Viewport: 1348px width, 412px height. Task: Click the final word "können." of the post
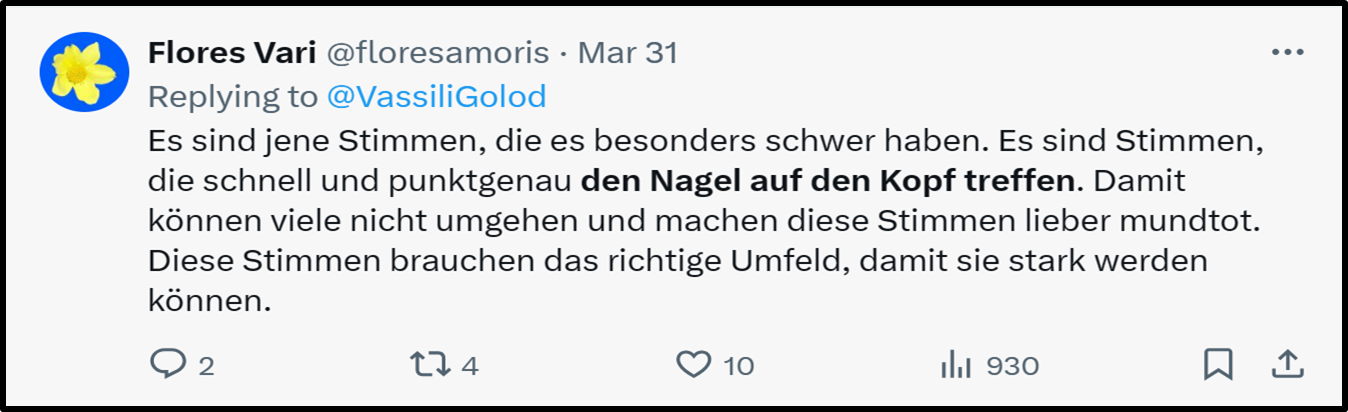point(209,302)
